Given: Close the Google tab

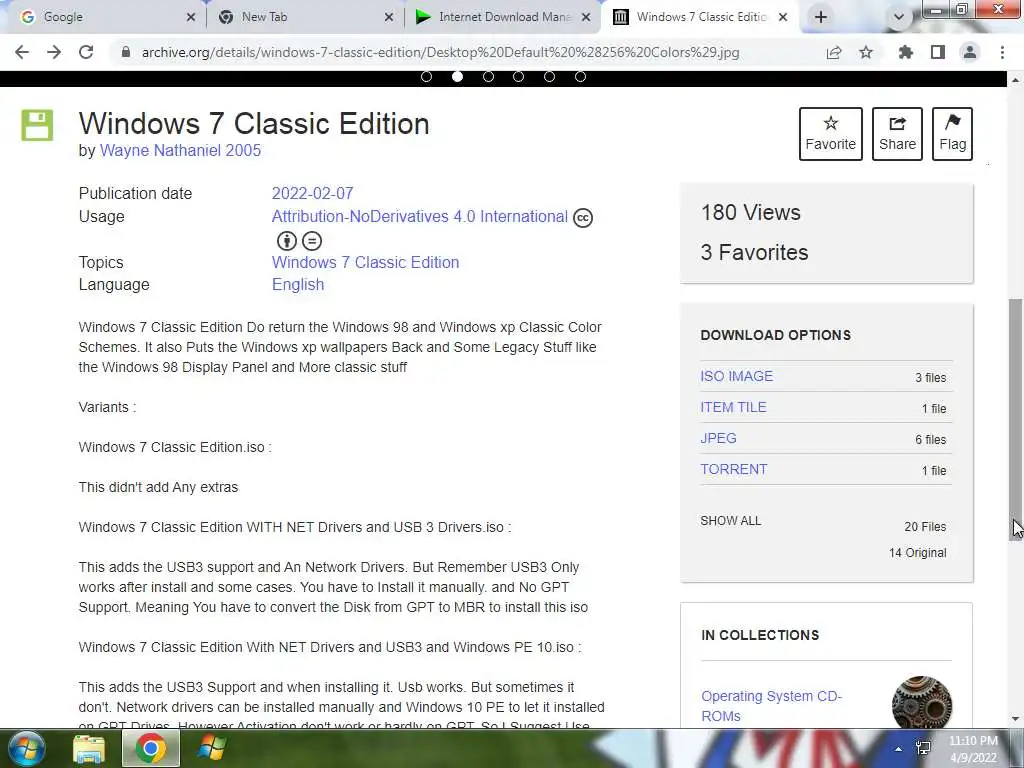Looking at the screenshot, I should tap(191, 17).
